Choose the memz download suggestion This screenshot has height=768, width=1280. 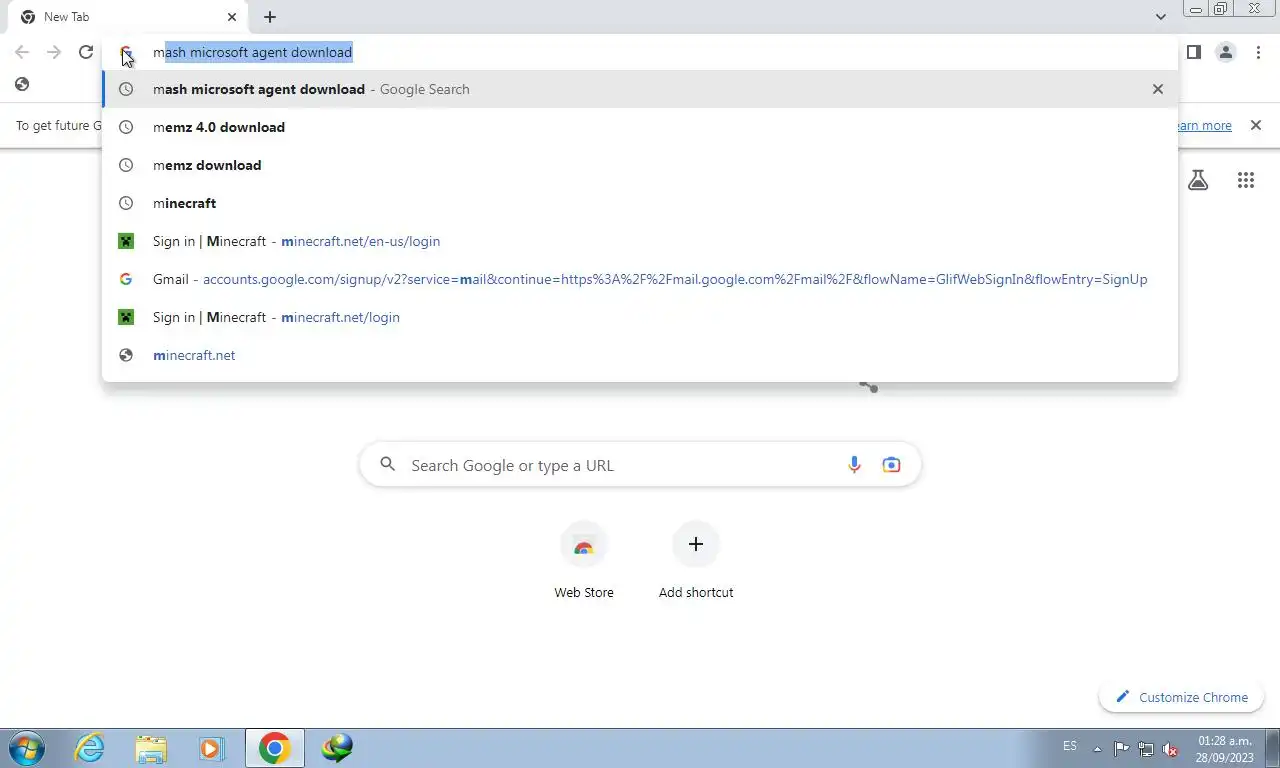coord(640,165)
